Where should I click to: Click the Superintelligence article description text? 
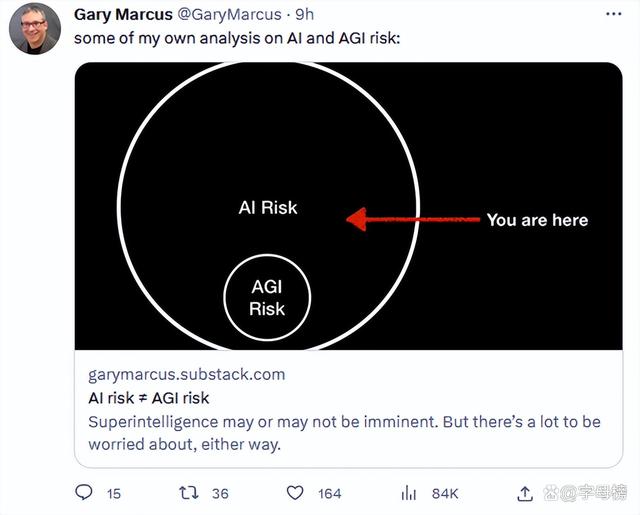pyautogui.click(x=344, y=433)
